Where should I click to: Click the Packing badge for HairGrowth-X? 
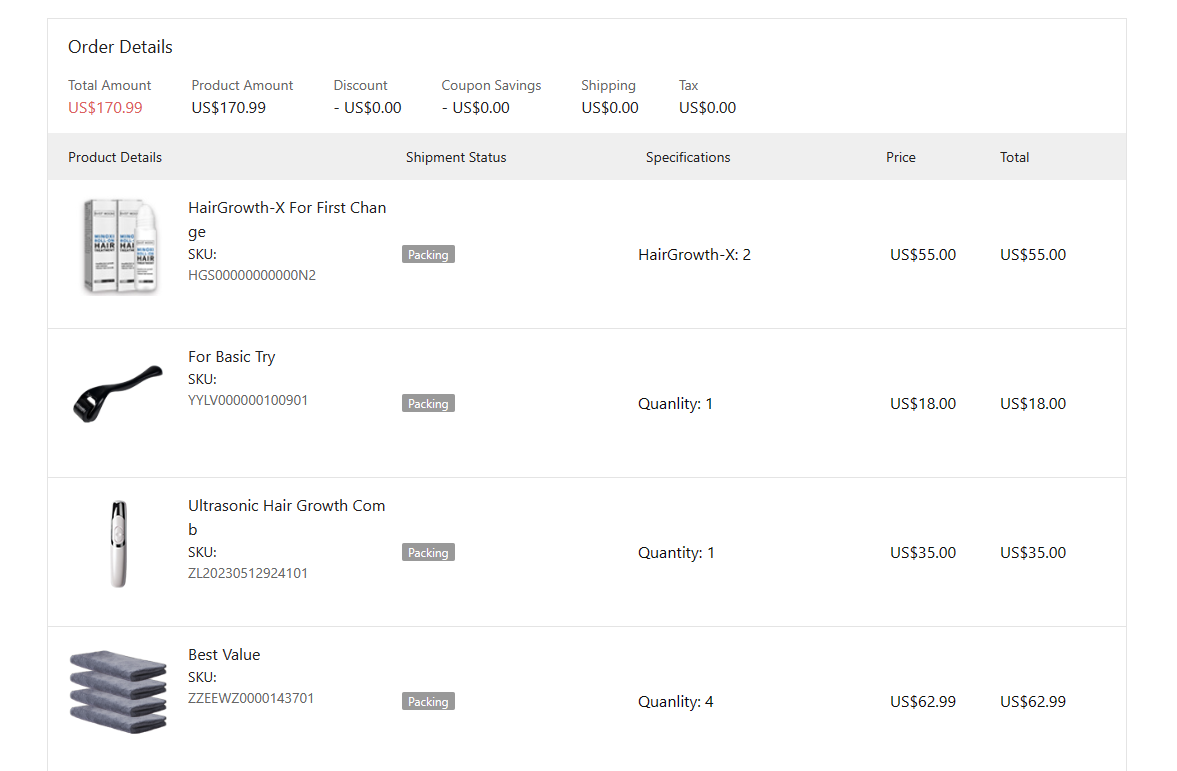click(x=428, y=255)
